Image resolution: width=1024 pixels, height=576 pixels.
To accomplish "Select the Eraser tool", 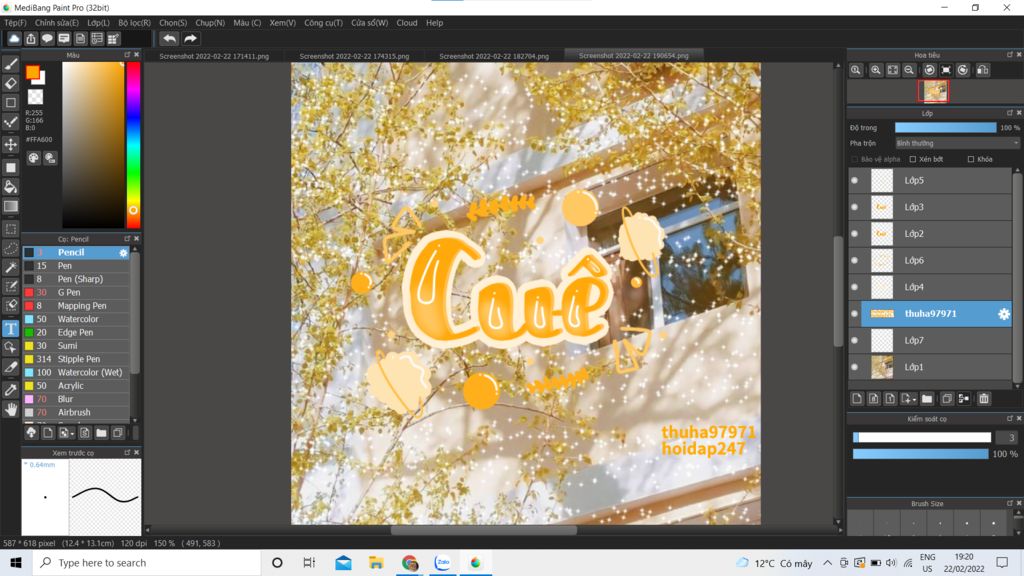I will (x=11, y=83).
